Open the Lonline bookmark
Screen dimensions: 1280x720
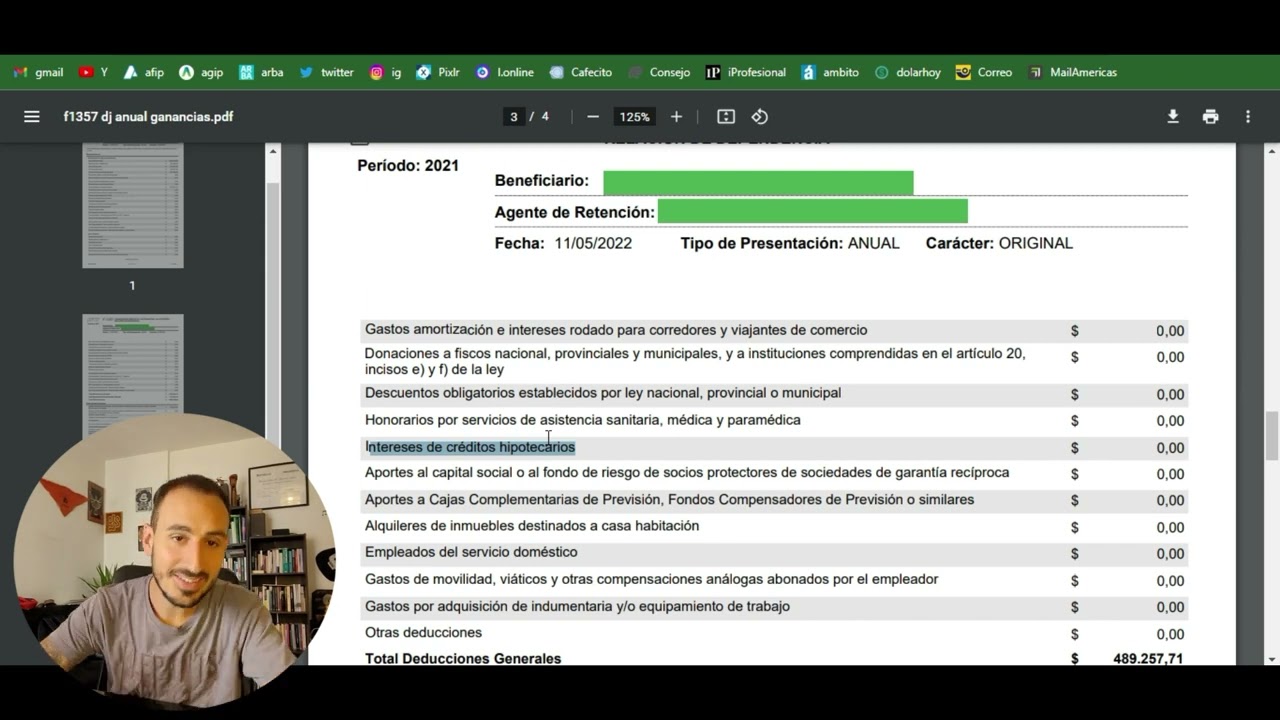505,72
